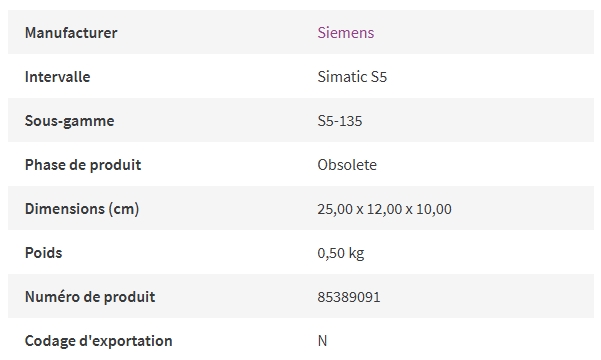Select the Numéro de produit label
This screenshot has width=601, height=360.
click(90, 297)
